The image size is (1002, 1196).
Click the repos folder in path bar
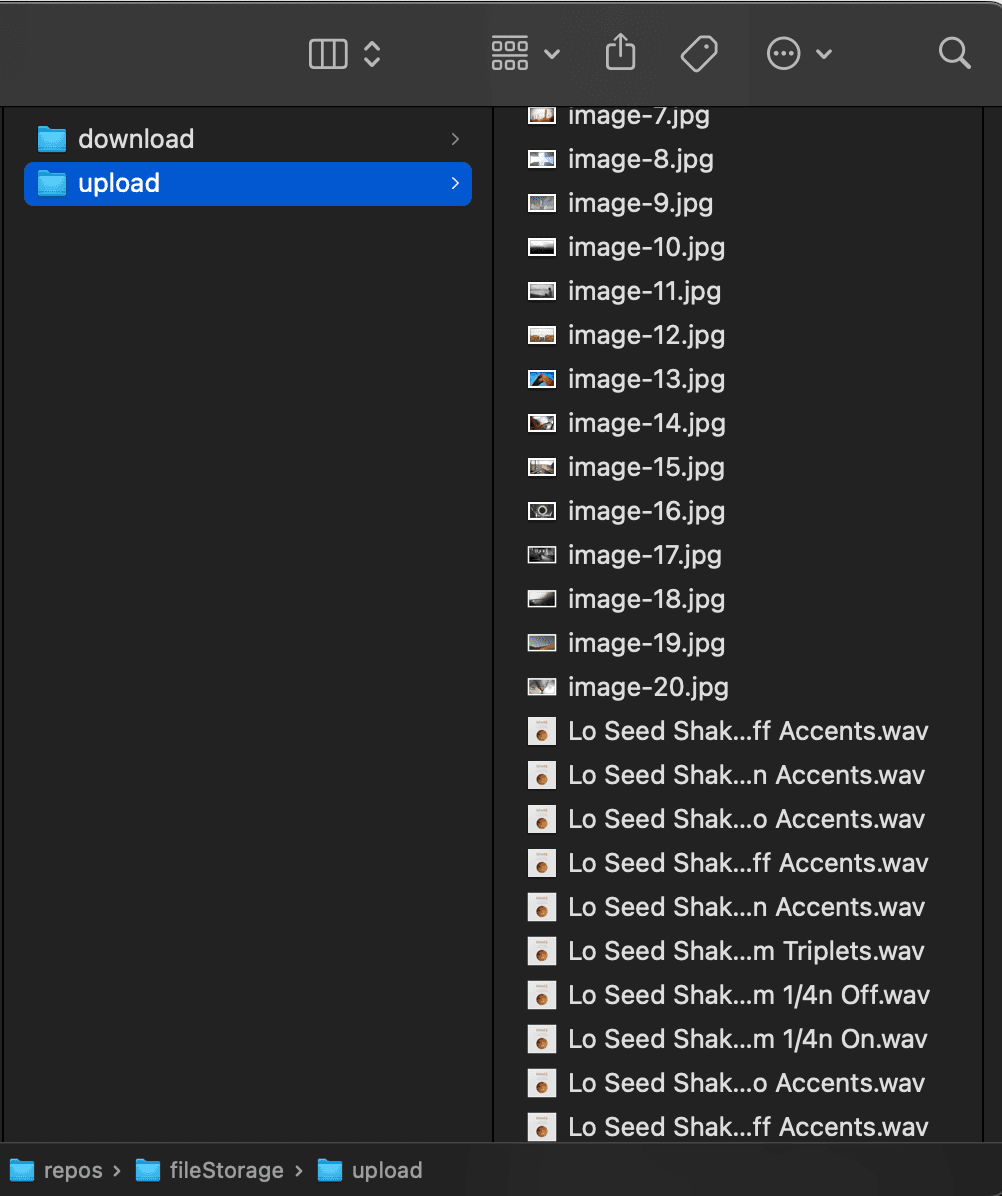(x=60, y=1170)
